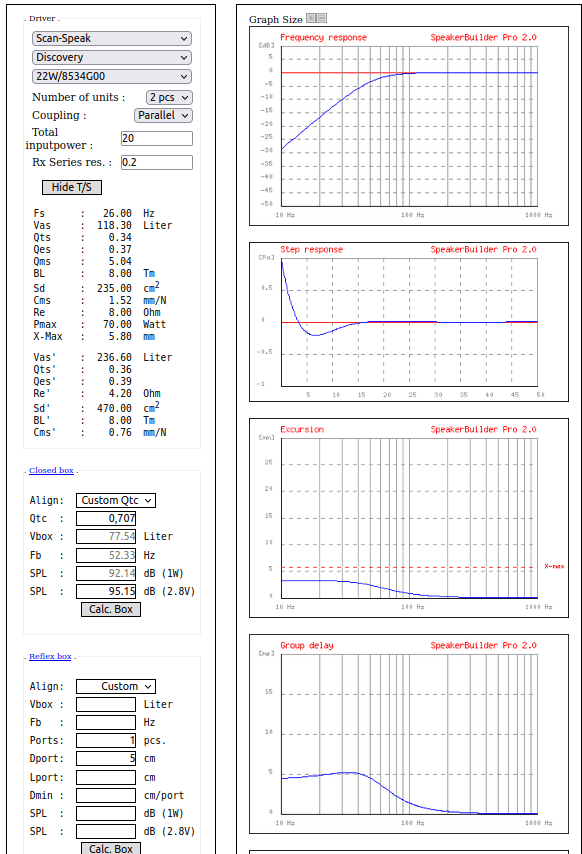Click the Frequency response graph
This screenshot has width=582, height=854.
[409, 126]
